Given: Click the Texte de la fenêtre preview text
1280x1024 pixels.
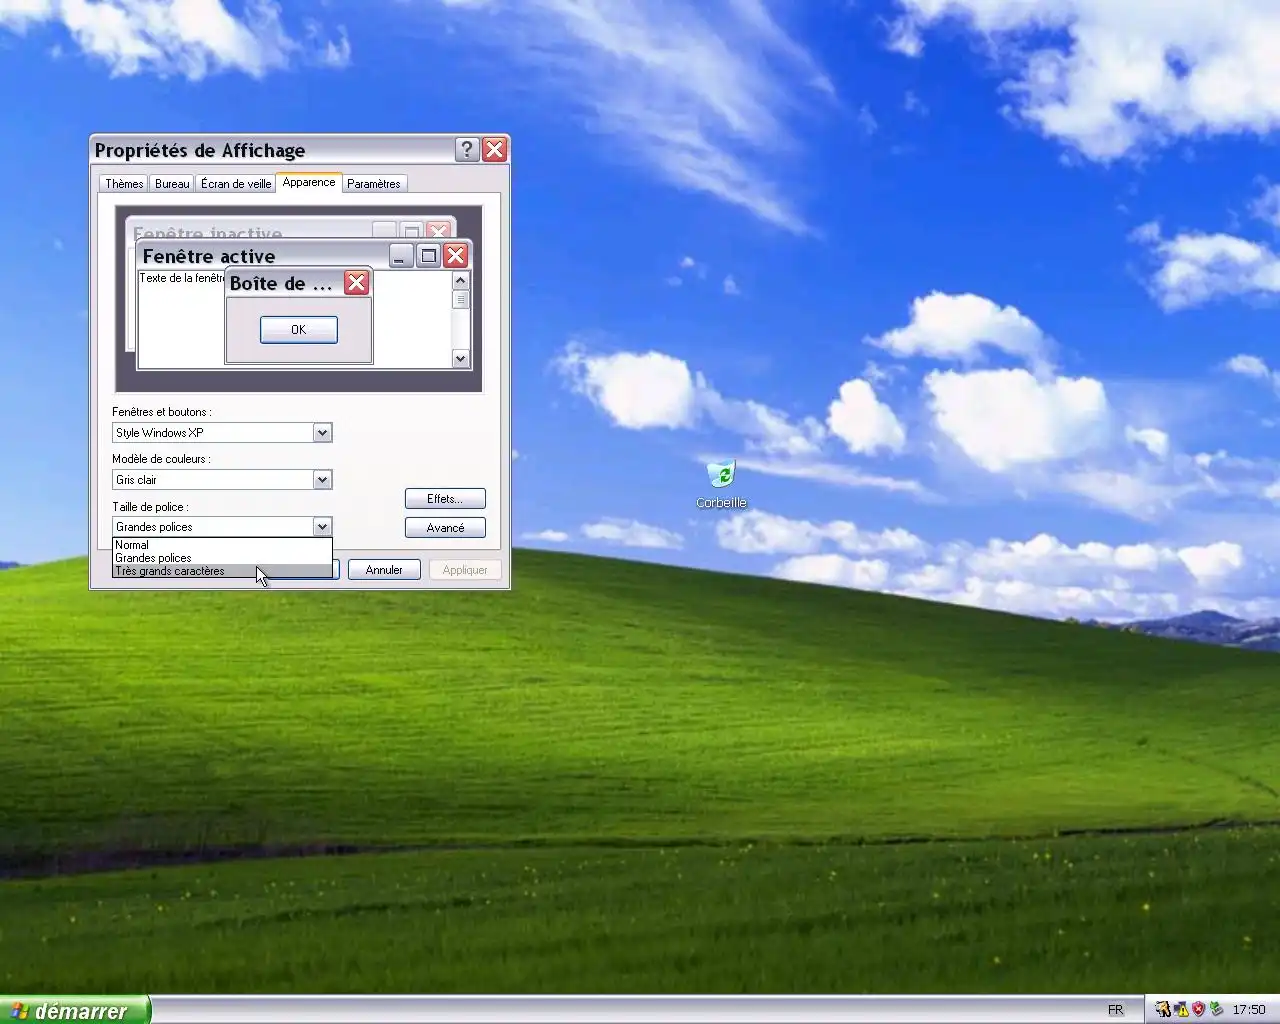Looking at the screenshot, I should pos(181,278).
